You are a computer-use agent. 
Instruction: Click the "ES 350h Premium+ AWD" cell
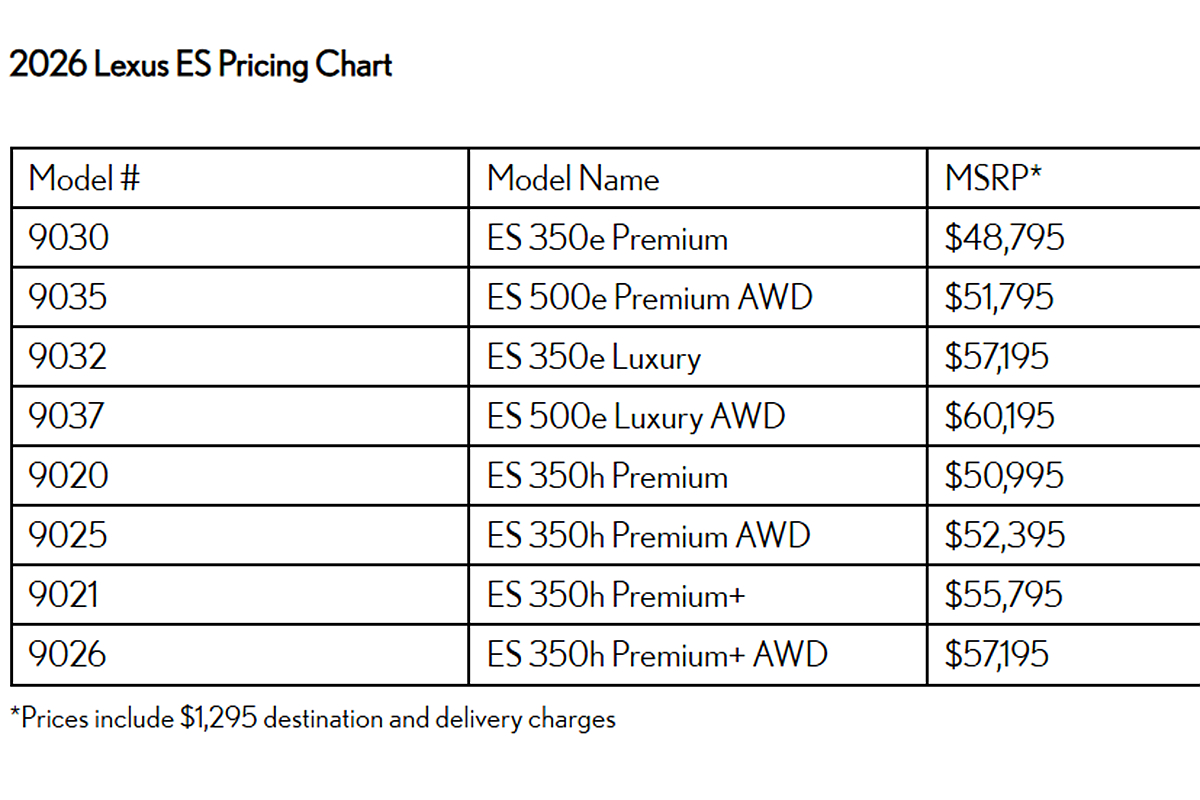click(x=657, y=655)
